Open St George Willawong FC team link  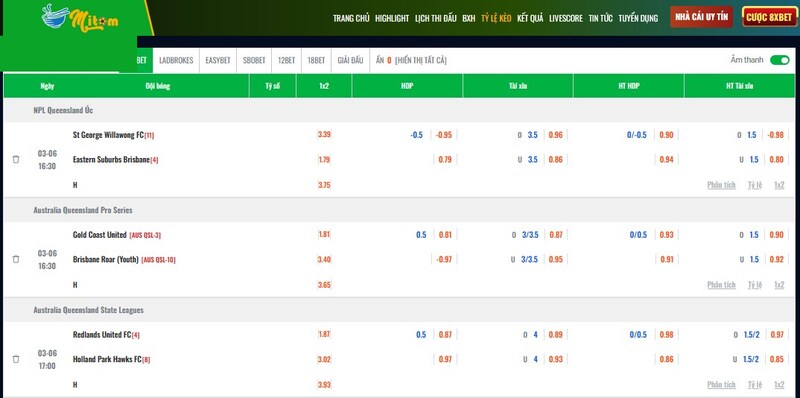tap(108, 135)
